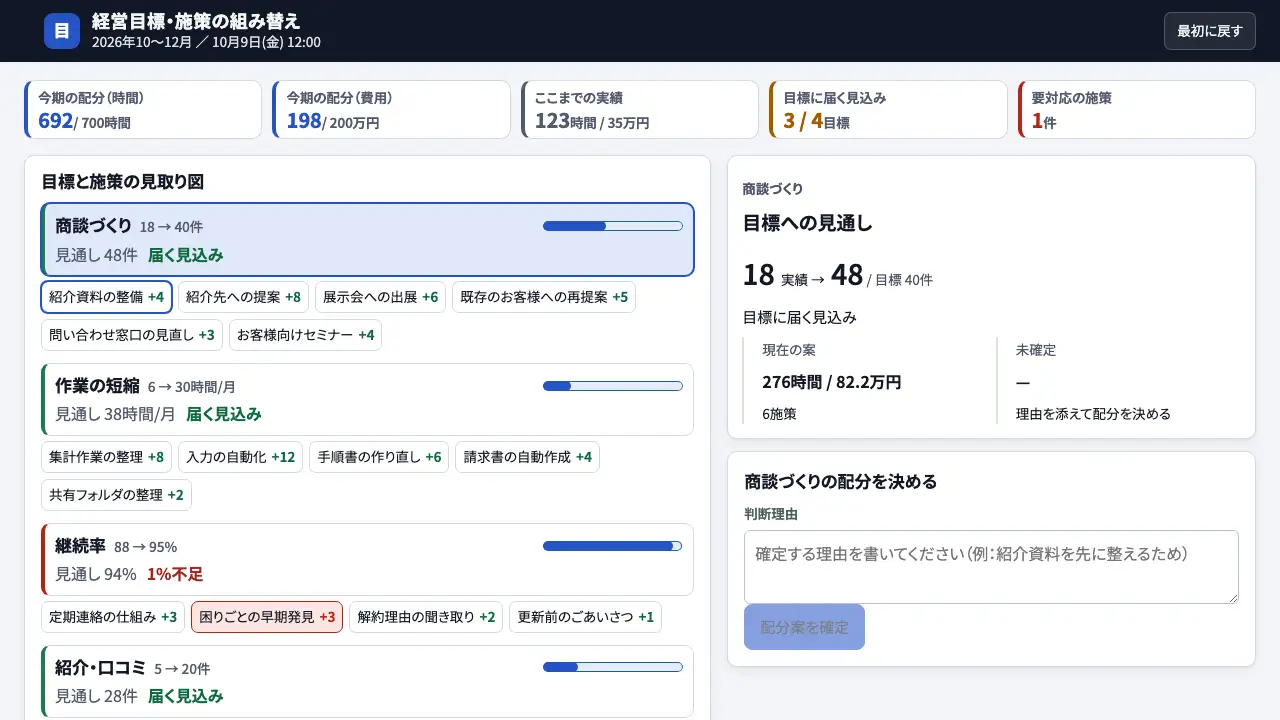Select the 手順書の作り直し +6 chip
The image size is (1280, 720).
pos(379,457)
